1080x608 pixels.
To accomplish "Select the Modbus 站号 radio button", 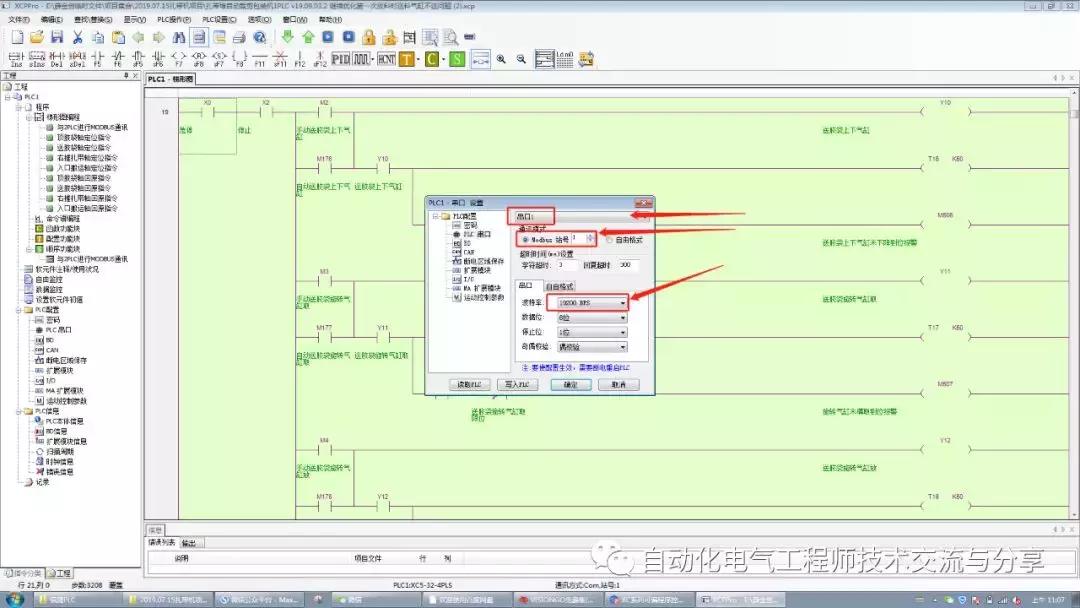I will tap(524, 239).
